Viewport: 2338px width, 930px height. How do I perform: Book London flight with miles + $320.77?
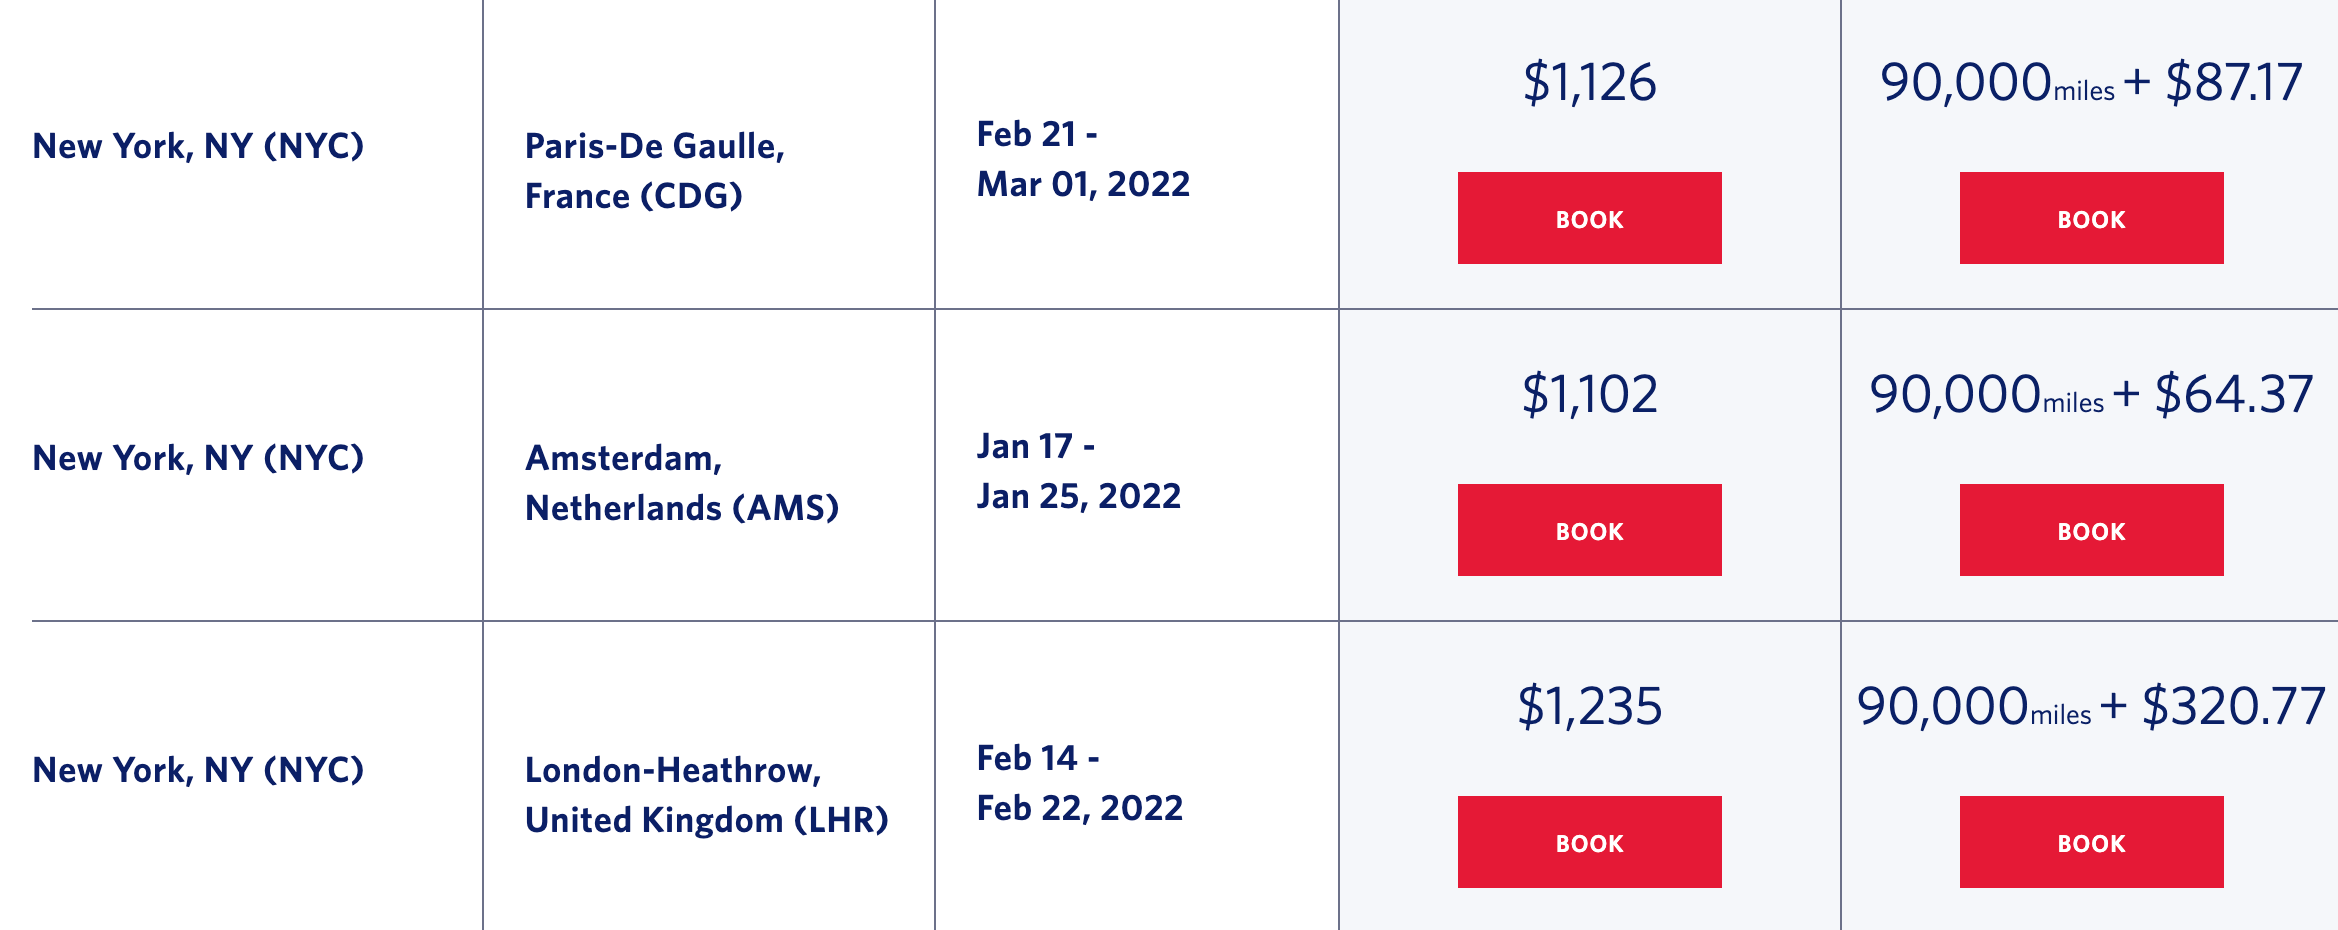pos(2091,842)
